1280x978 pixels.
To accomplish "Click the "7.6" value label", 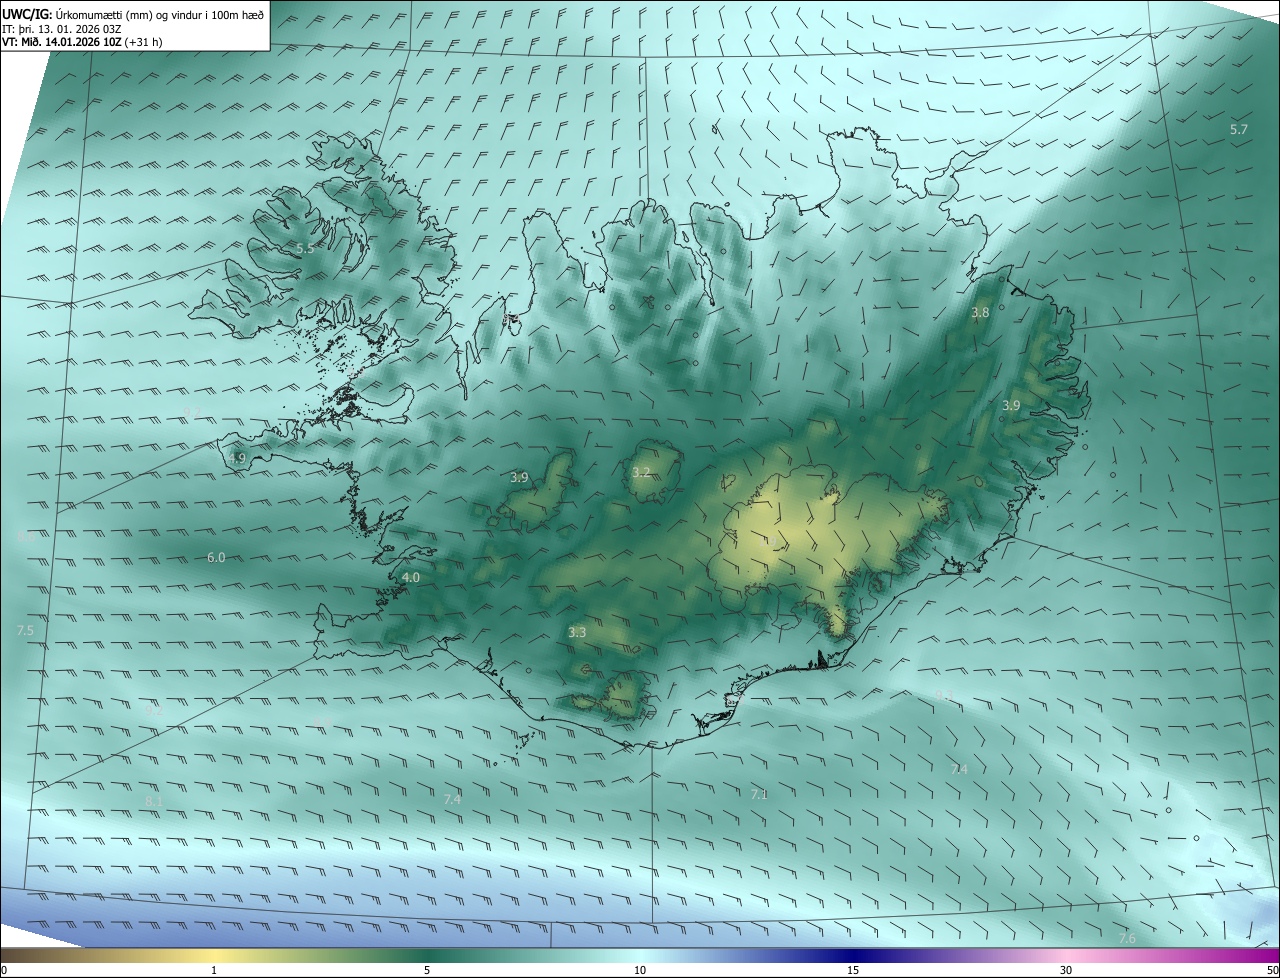I will 1127,938.
